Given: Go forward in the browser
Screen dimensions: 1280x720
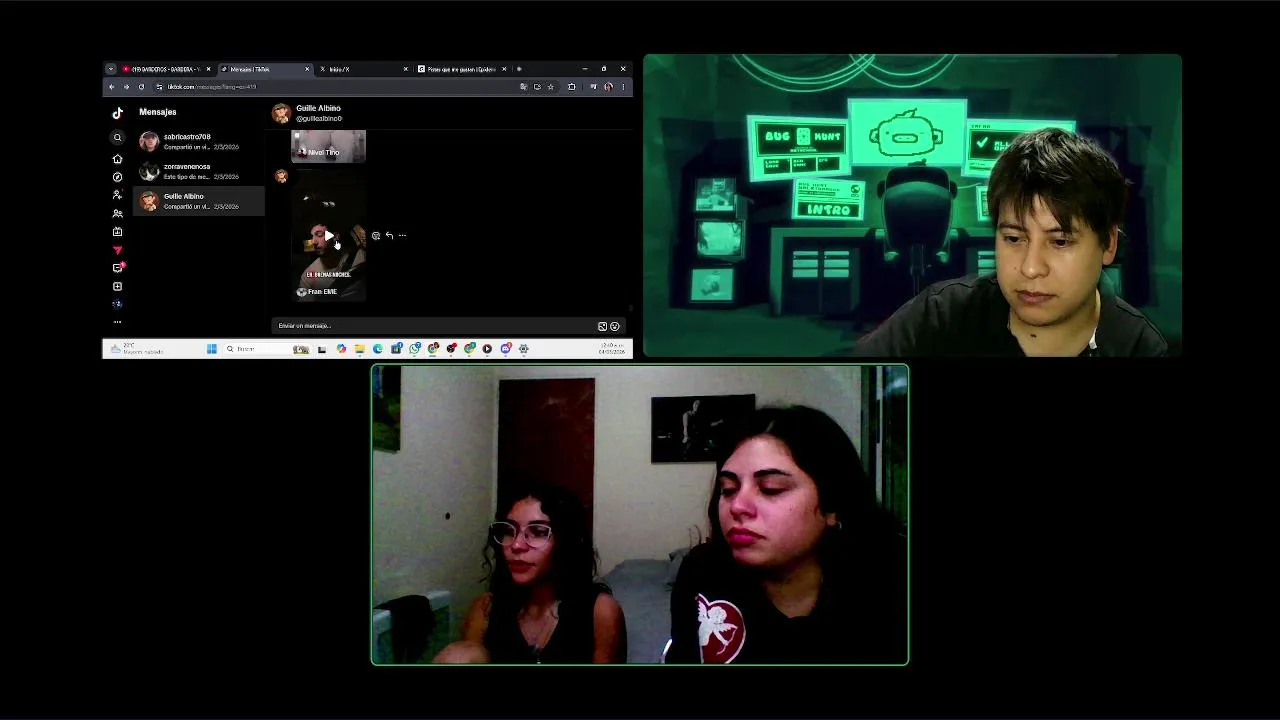Looking at the screenshot, I should [x=126, y=87].
